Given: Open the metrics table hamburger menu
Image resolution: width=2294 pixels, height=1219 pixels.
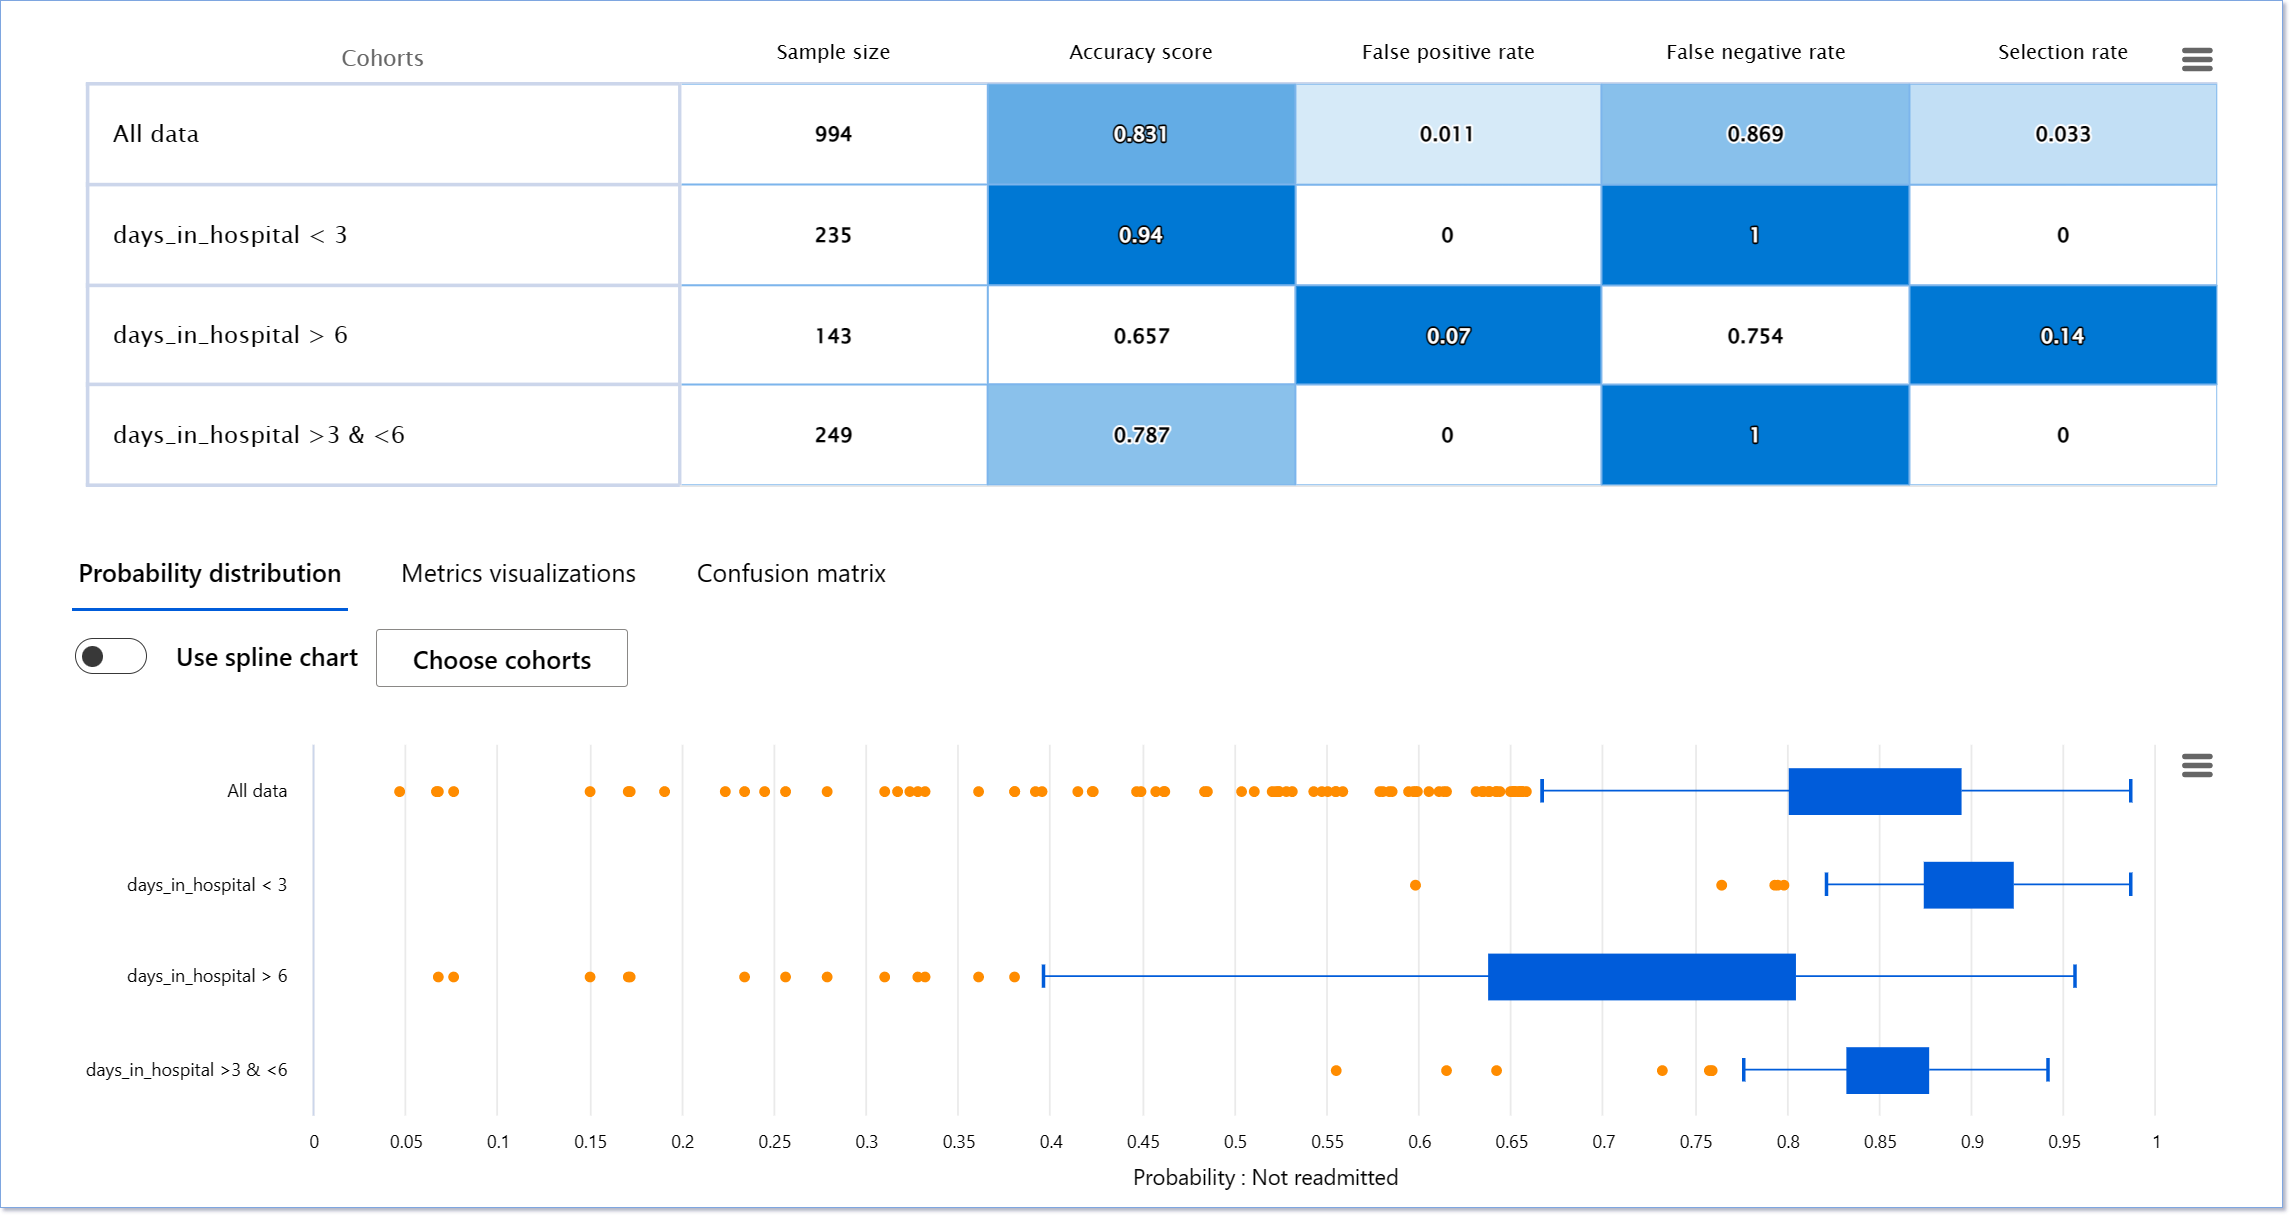Looking at the screenshot, I should click(2196, 60).
